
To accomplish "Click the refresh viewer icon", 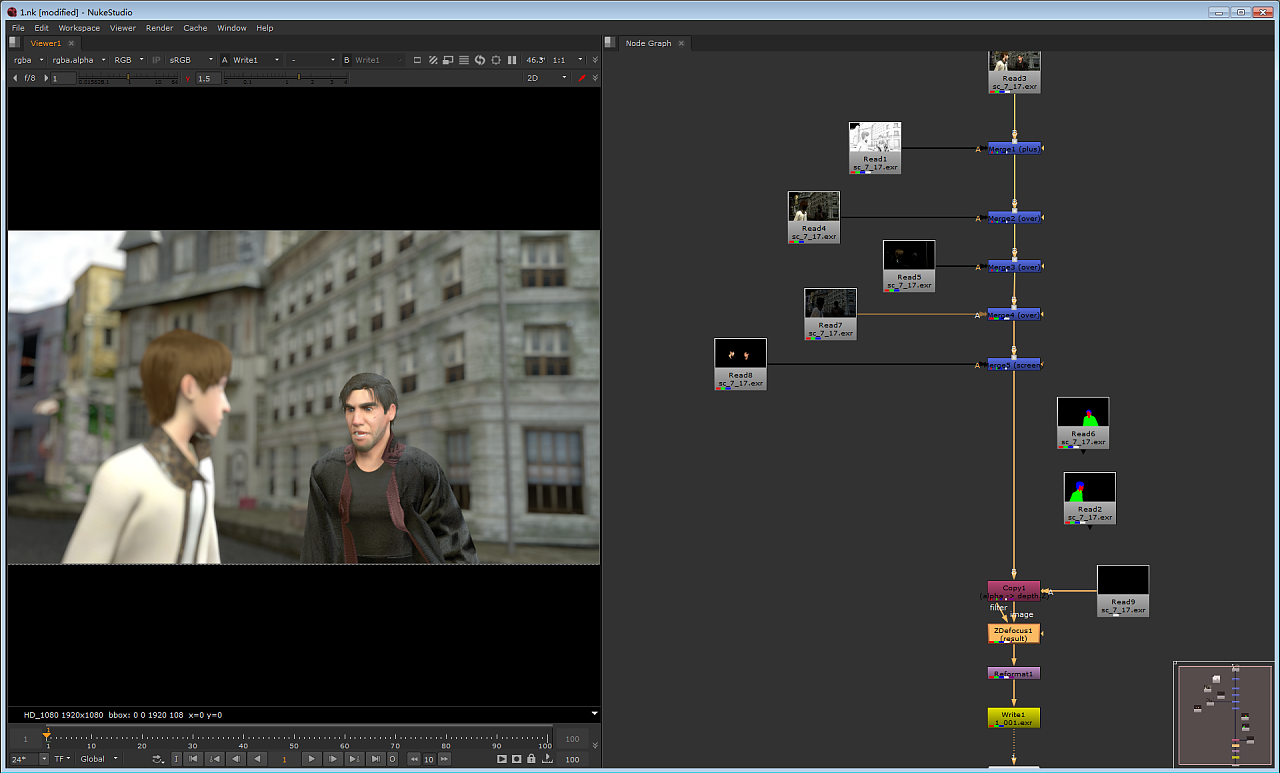I will 480,60.
